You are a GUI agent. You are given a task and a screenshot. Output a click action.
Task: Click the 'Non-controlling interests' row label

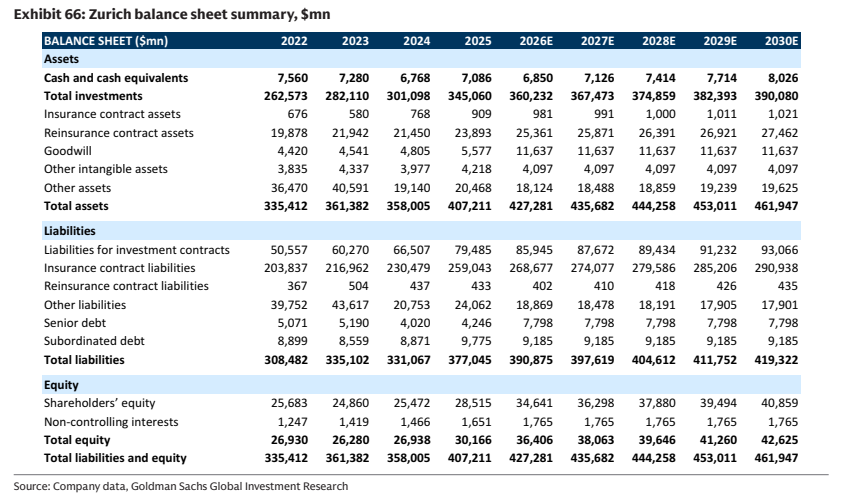[111, 422]
